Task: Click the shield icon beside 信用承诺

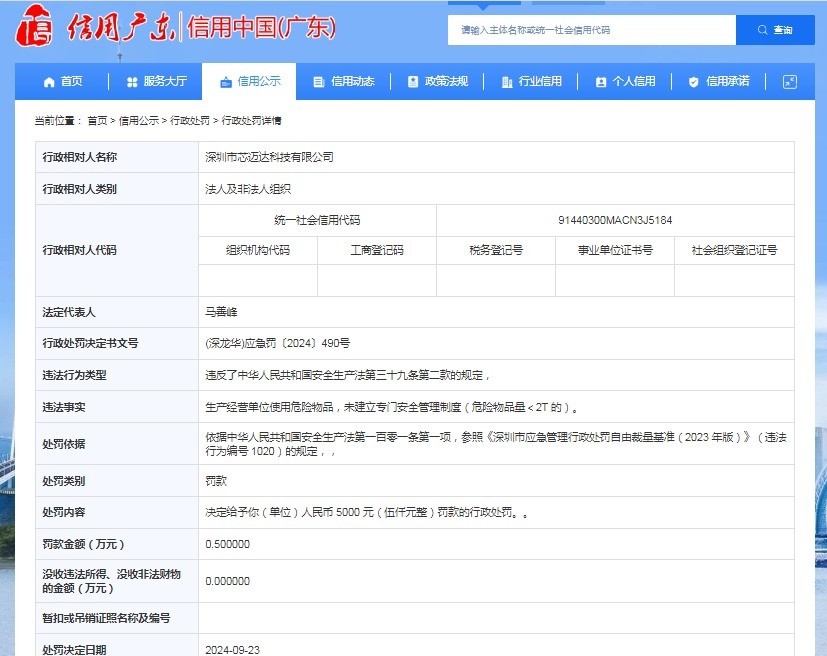Action: [x=693, y=82]
